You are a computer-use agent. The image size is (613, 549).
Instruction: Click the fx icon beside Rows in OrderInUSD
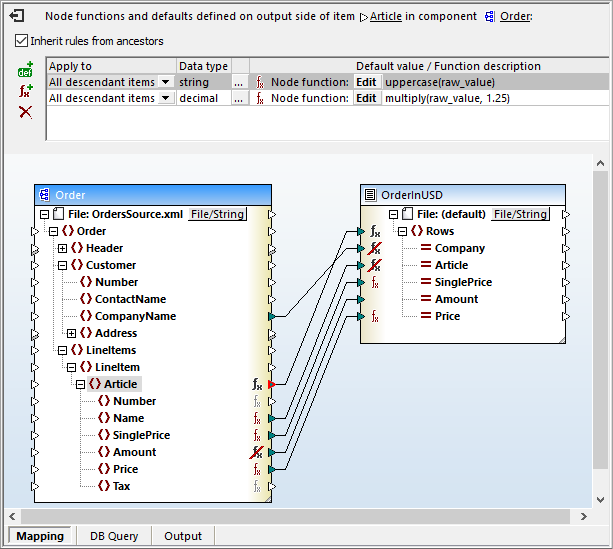click(375, 231)
